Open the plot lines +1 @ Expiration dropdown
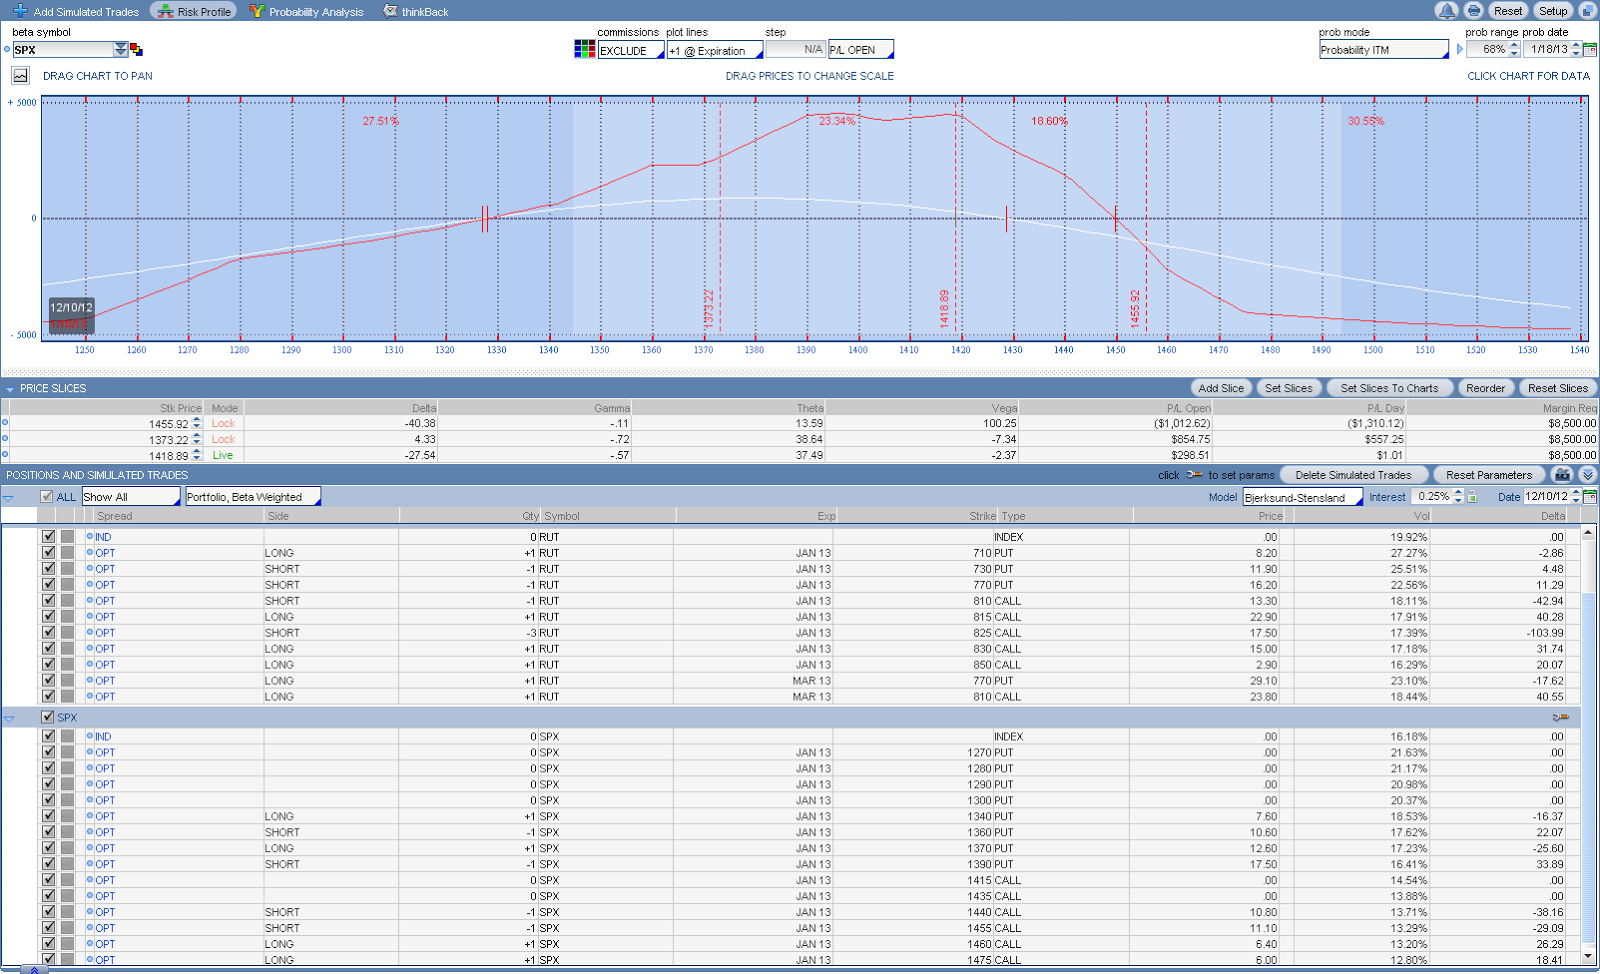 point(715,50)
